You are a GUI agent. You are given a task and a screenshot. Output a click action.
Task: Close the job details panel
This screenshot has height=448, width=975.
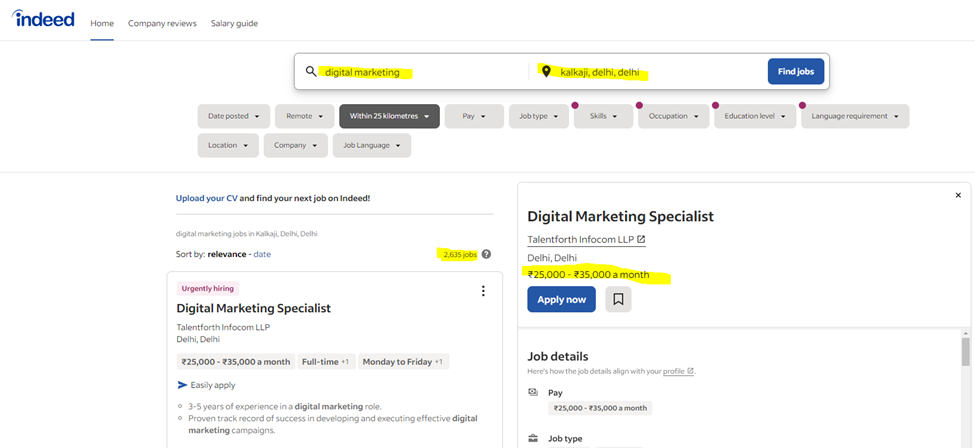point(958,195)
